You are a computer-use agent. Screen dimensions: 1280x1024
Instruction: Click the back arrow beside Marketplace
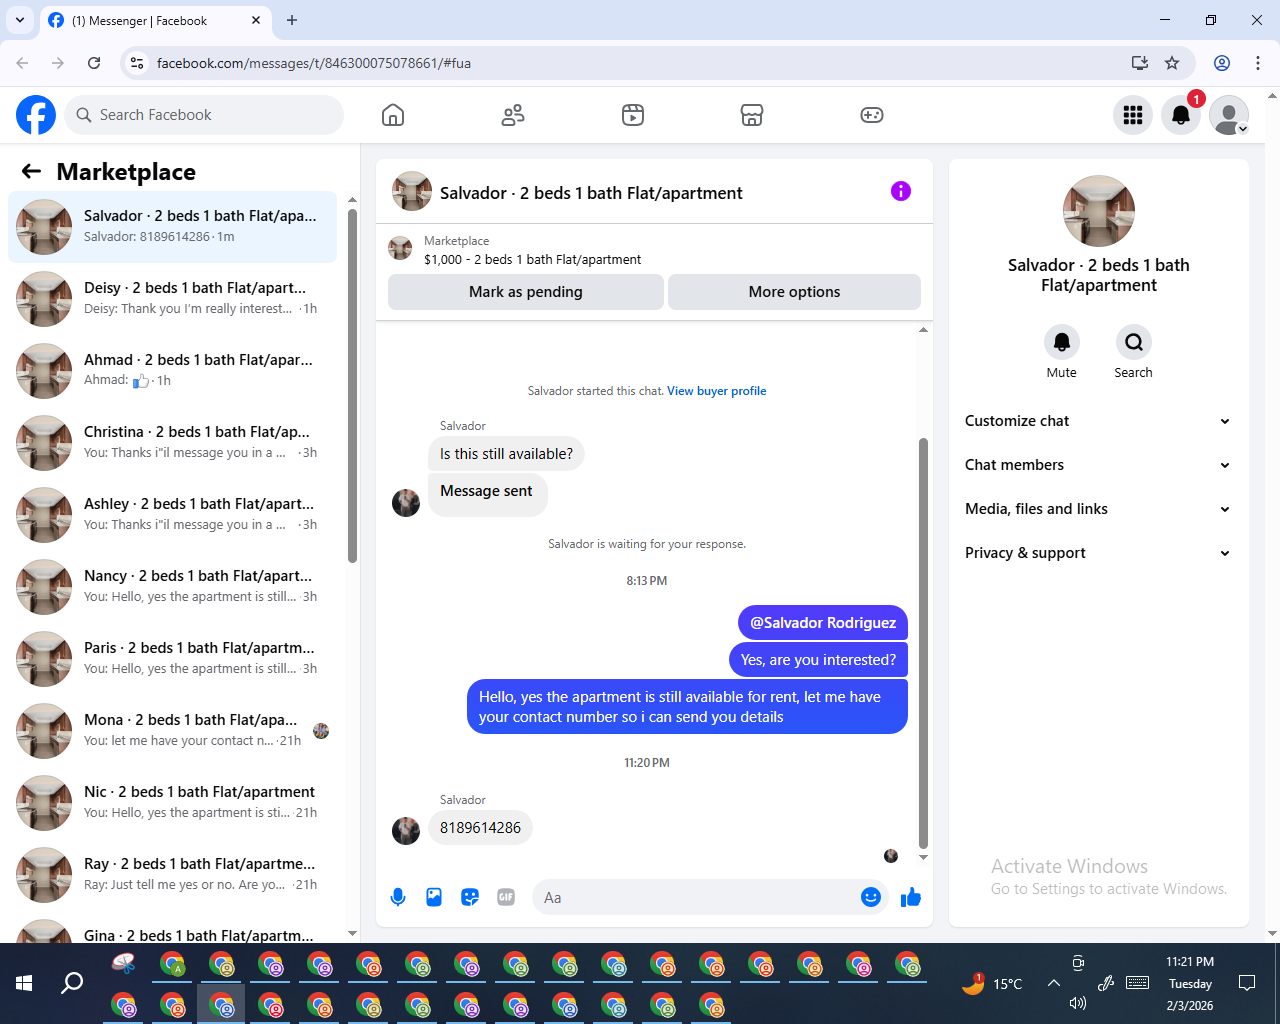click(x=31, y=171)
